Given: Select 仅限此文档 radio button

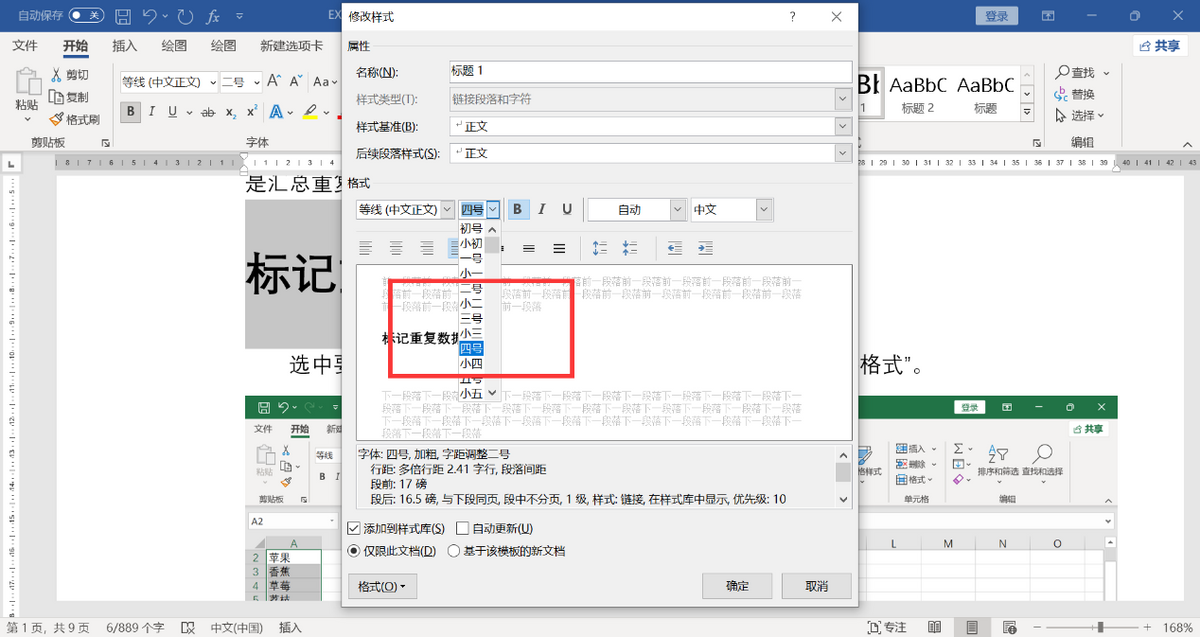Looking at the screenshot, I should (x=353, y=550).
